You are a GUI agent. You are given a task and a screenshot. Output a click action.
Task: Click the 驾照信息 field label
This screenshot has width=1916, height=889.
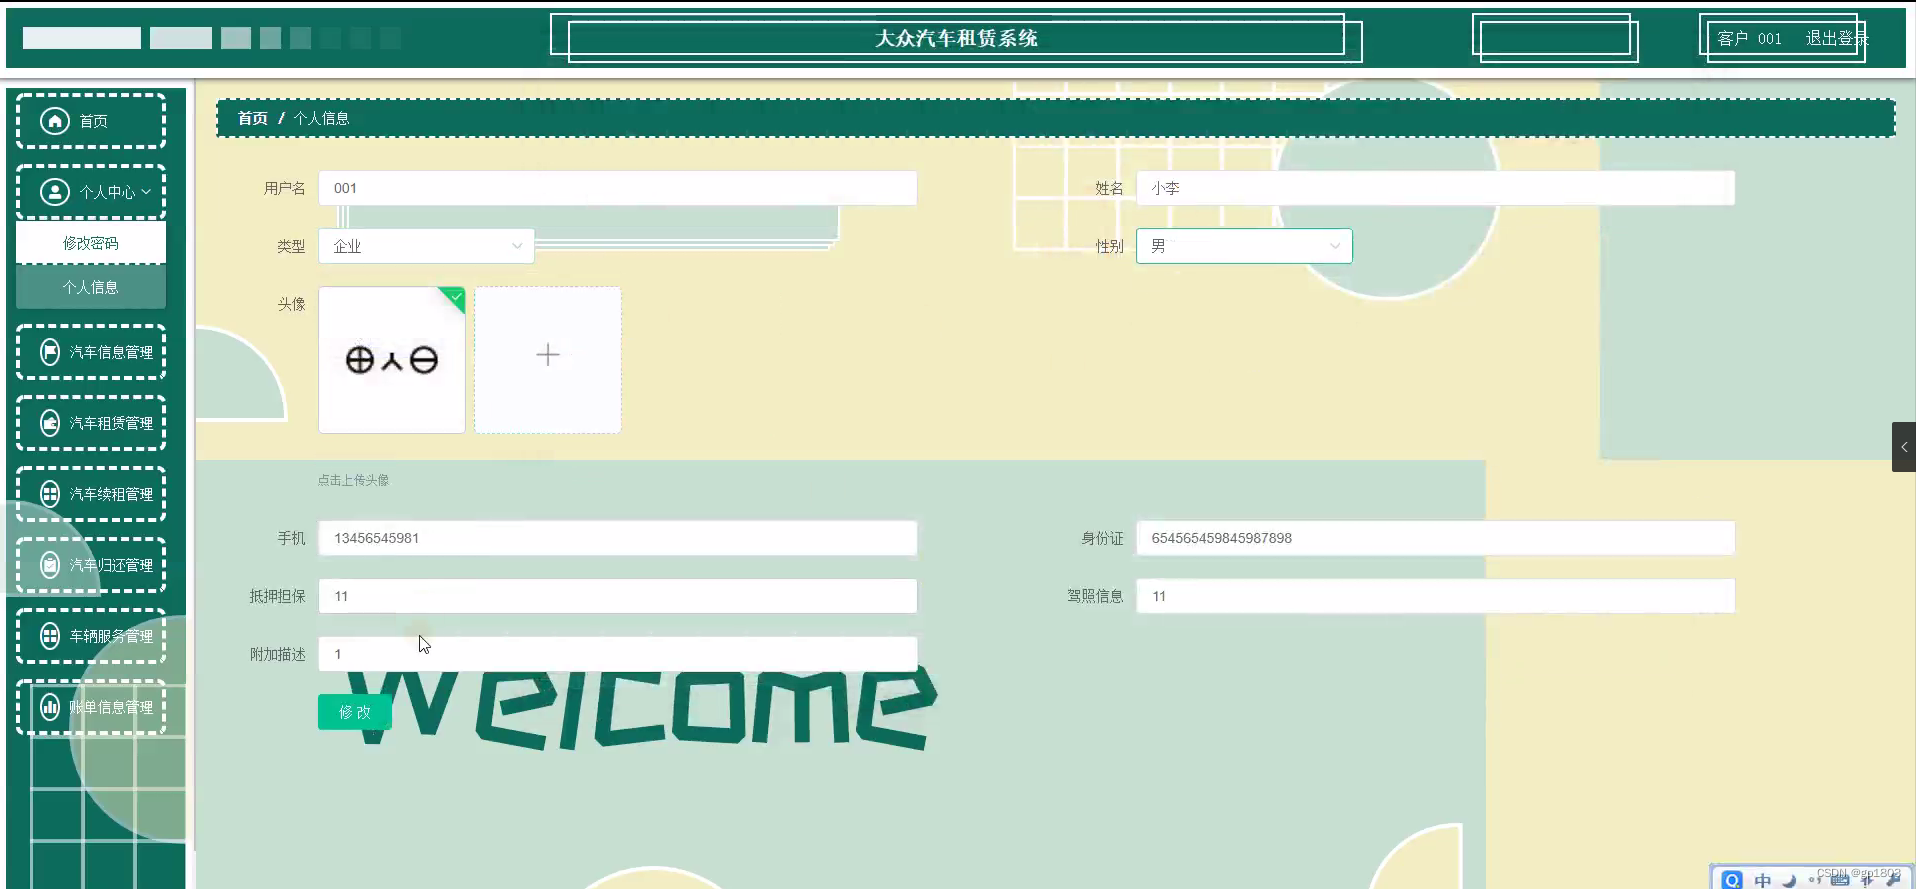pyautogui.click(x=1095, y=596)
